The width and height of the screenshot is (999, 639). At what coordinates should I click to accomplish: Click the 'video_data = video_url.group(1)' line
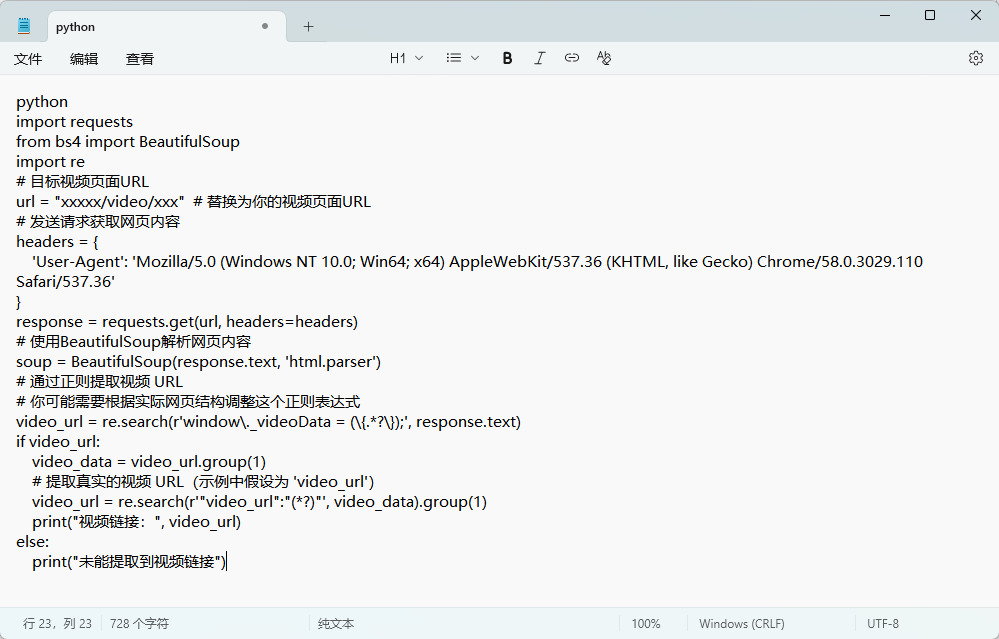click(x=149, y=462)
